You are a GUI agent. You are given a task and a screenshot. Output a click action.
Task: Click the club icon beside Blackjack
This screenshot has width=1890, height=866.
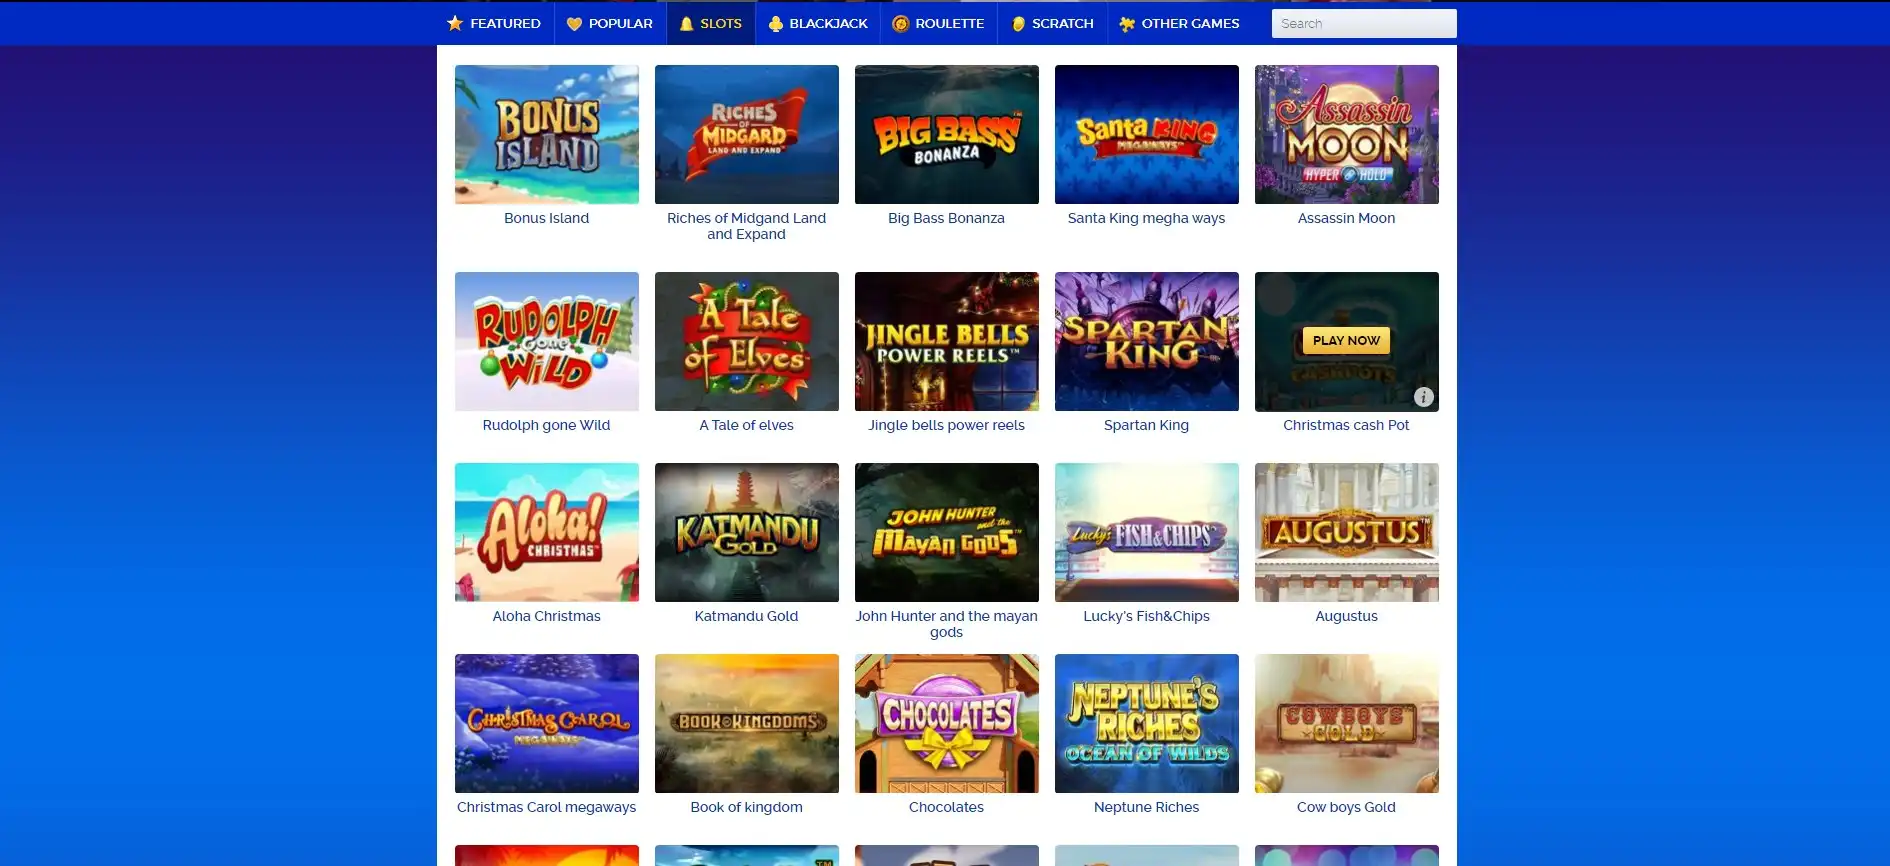[775, 24]
